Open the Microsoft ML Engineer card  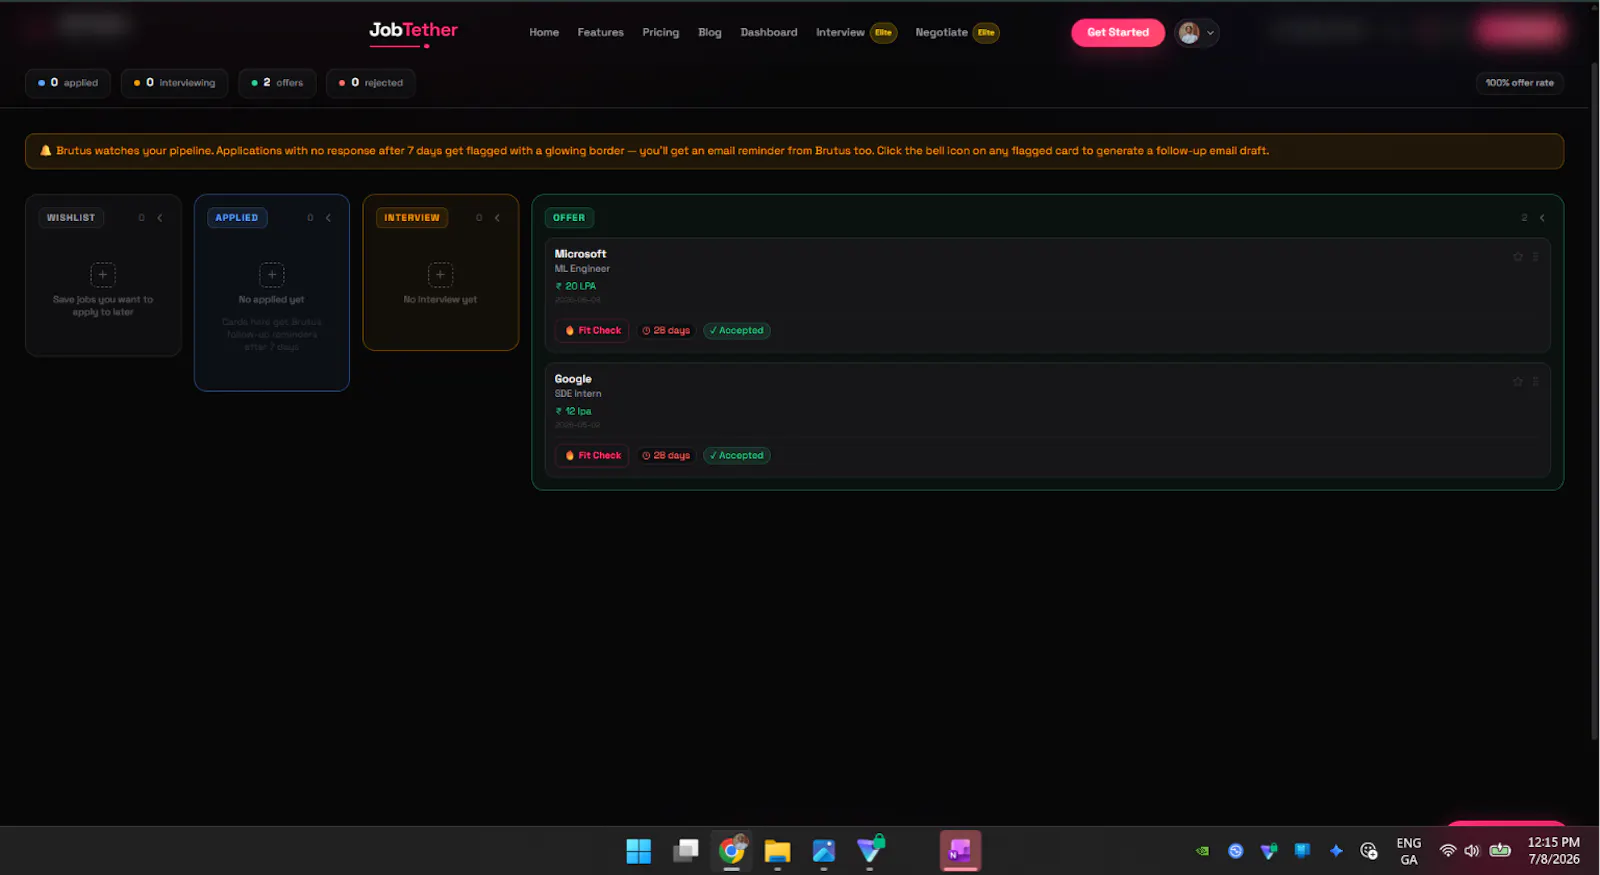(1047, 295)
